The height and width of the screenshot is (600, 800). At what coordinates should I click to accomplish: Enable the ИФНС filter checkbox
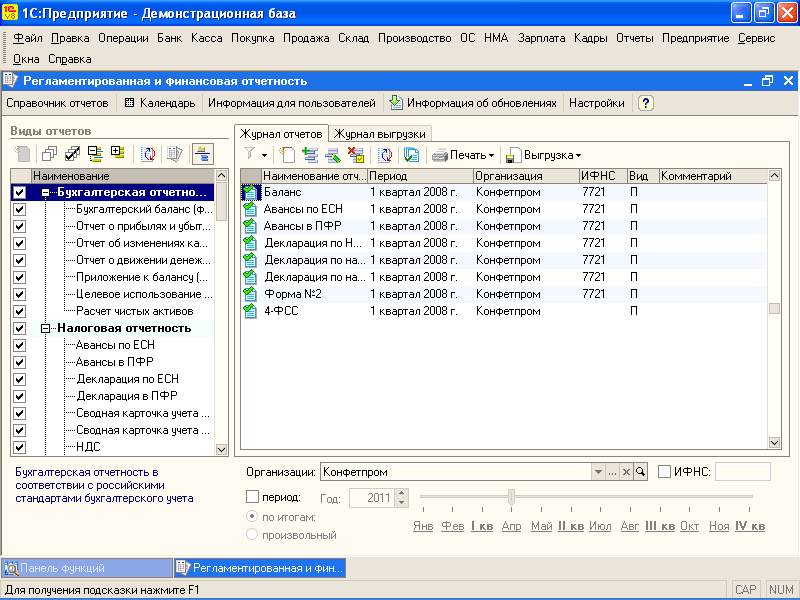[x=664, y=472]
